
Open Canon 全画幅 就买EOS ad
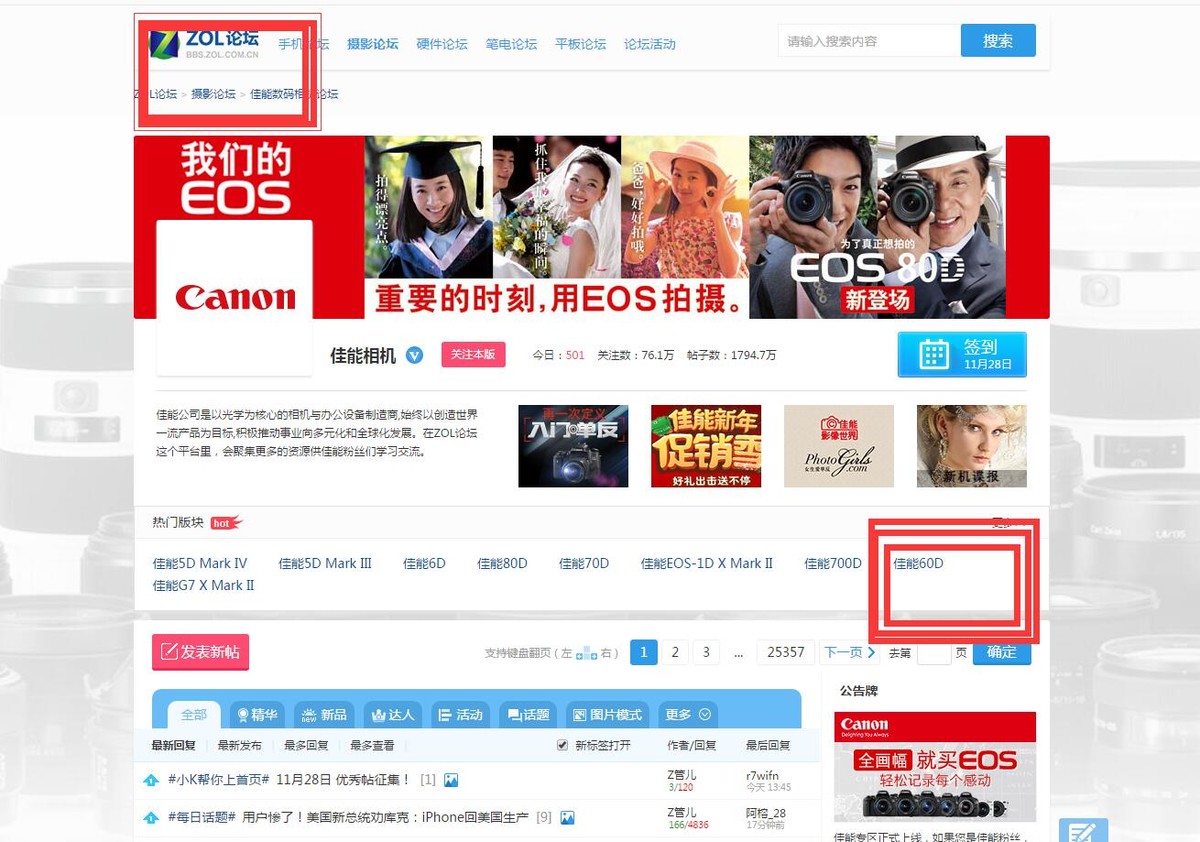[x=935, y=766]
